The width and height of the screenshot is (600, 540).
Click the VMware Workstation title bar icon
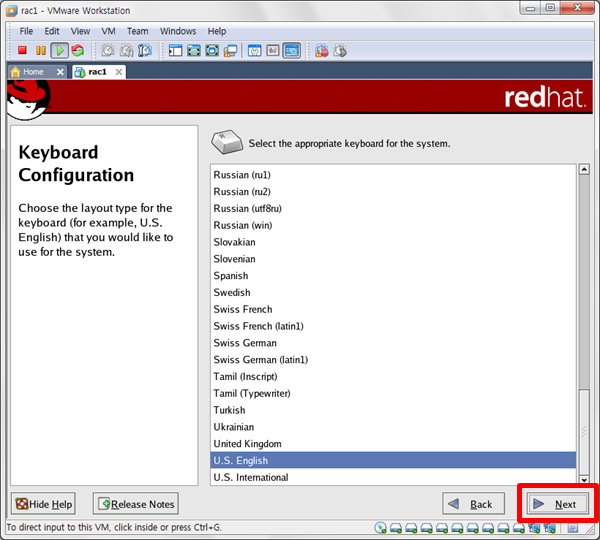pyautogui.click(x=11, y=11)
